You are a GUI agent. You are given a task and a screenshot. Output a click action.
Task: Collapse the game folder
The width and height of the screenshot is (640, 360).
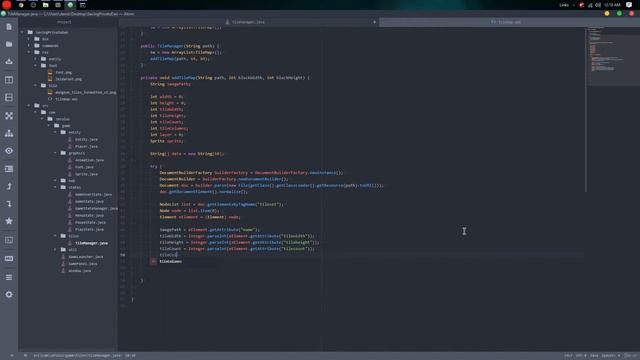(x=49, y=125)
